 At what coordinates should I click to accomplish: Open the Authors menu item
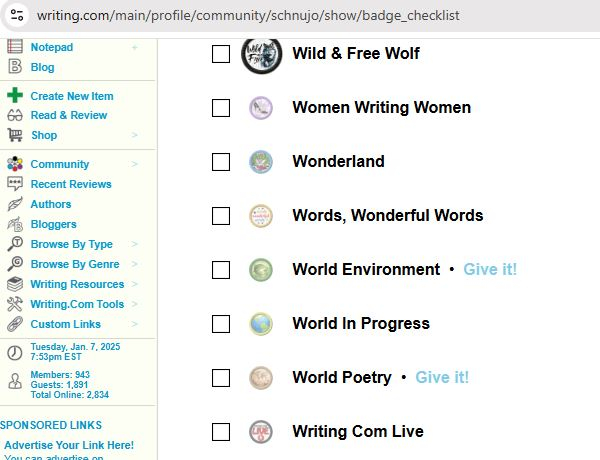51,204
